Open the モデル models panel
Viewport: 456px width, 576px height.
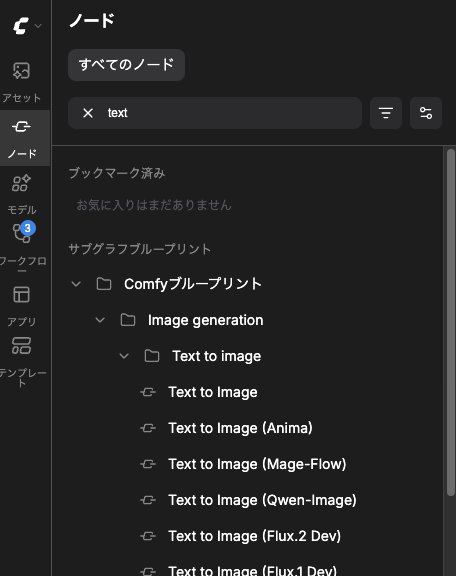pyautogui.click(x=22, y=194)
